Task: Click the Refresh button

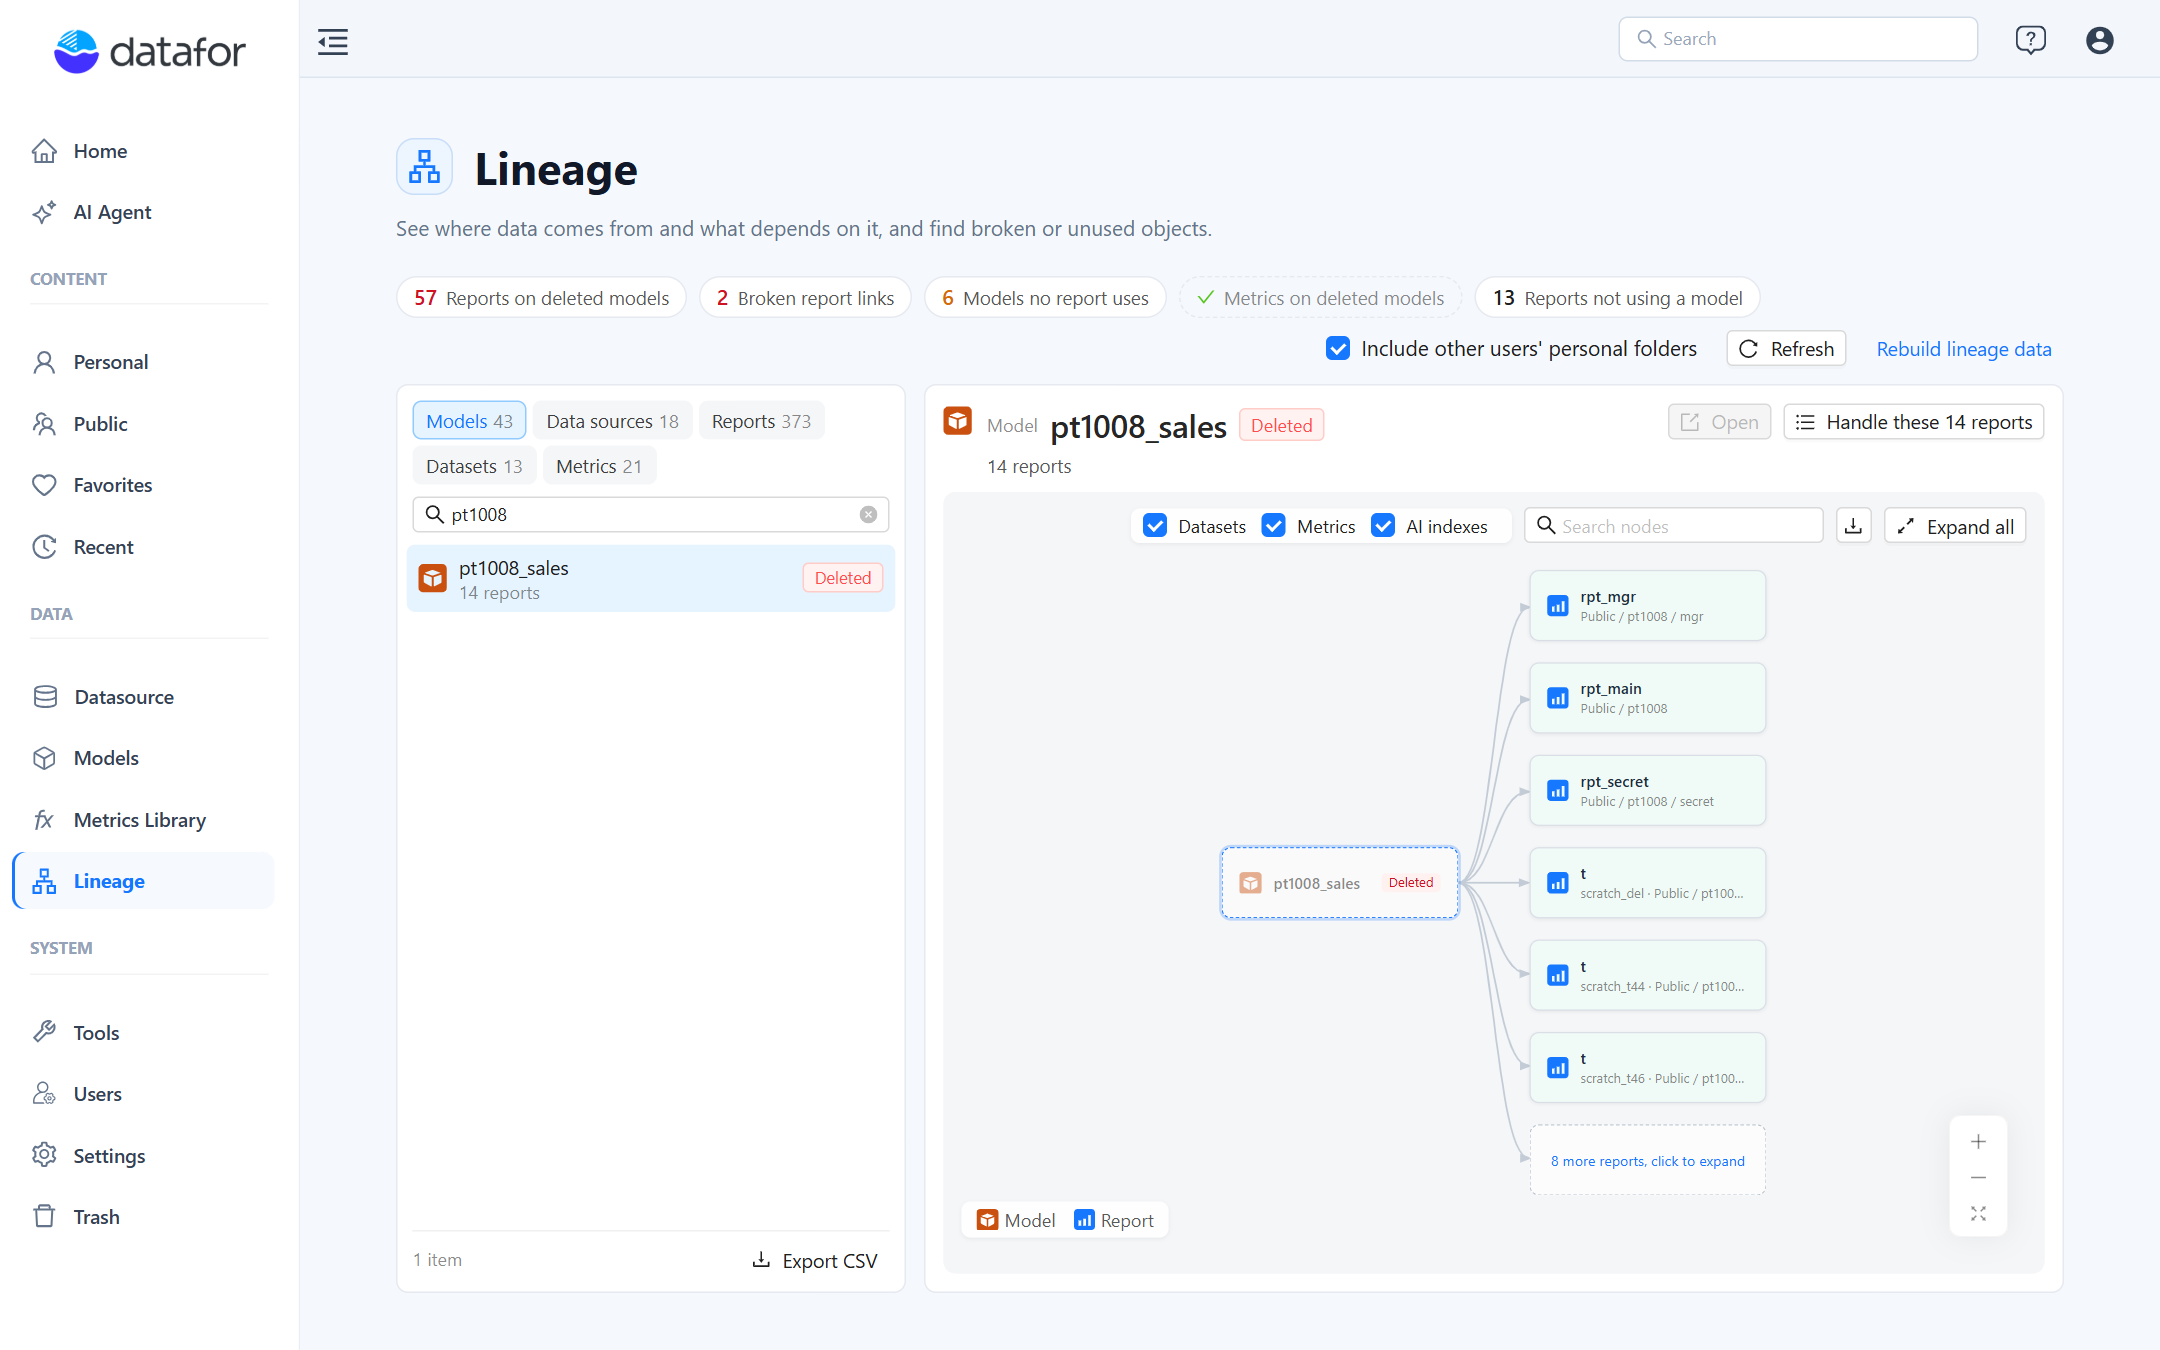Action: [1786, 348]
